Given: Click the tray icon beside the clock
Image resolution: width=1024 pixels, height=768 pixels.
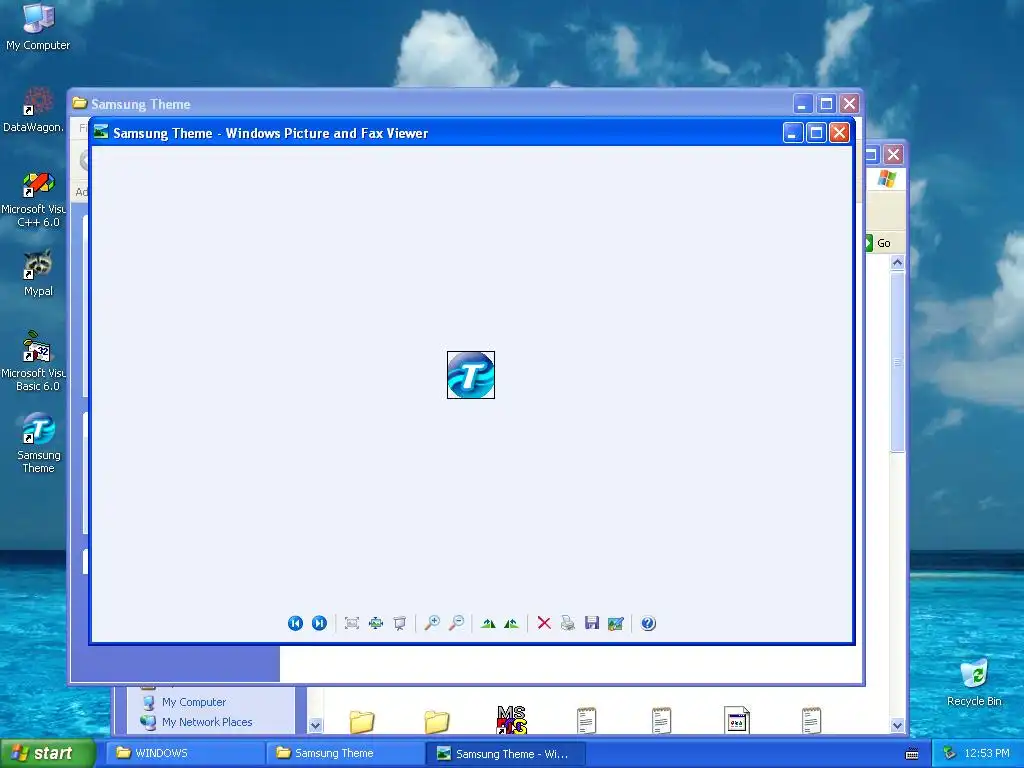Looking at the screenshot, I should [950, 753].
